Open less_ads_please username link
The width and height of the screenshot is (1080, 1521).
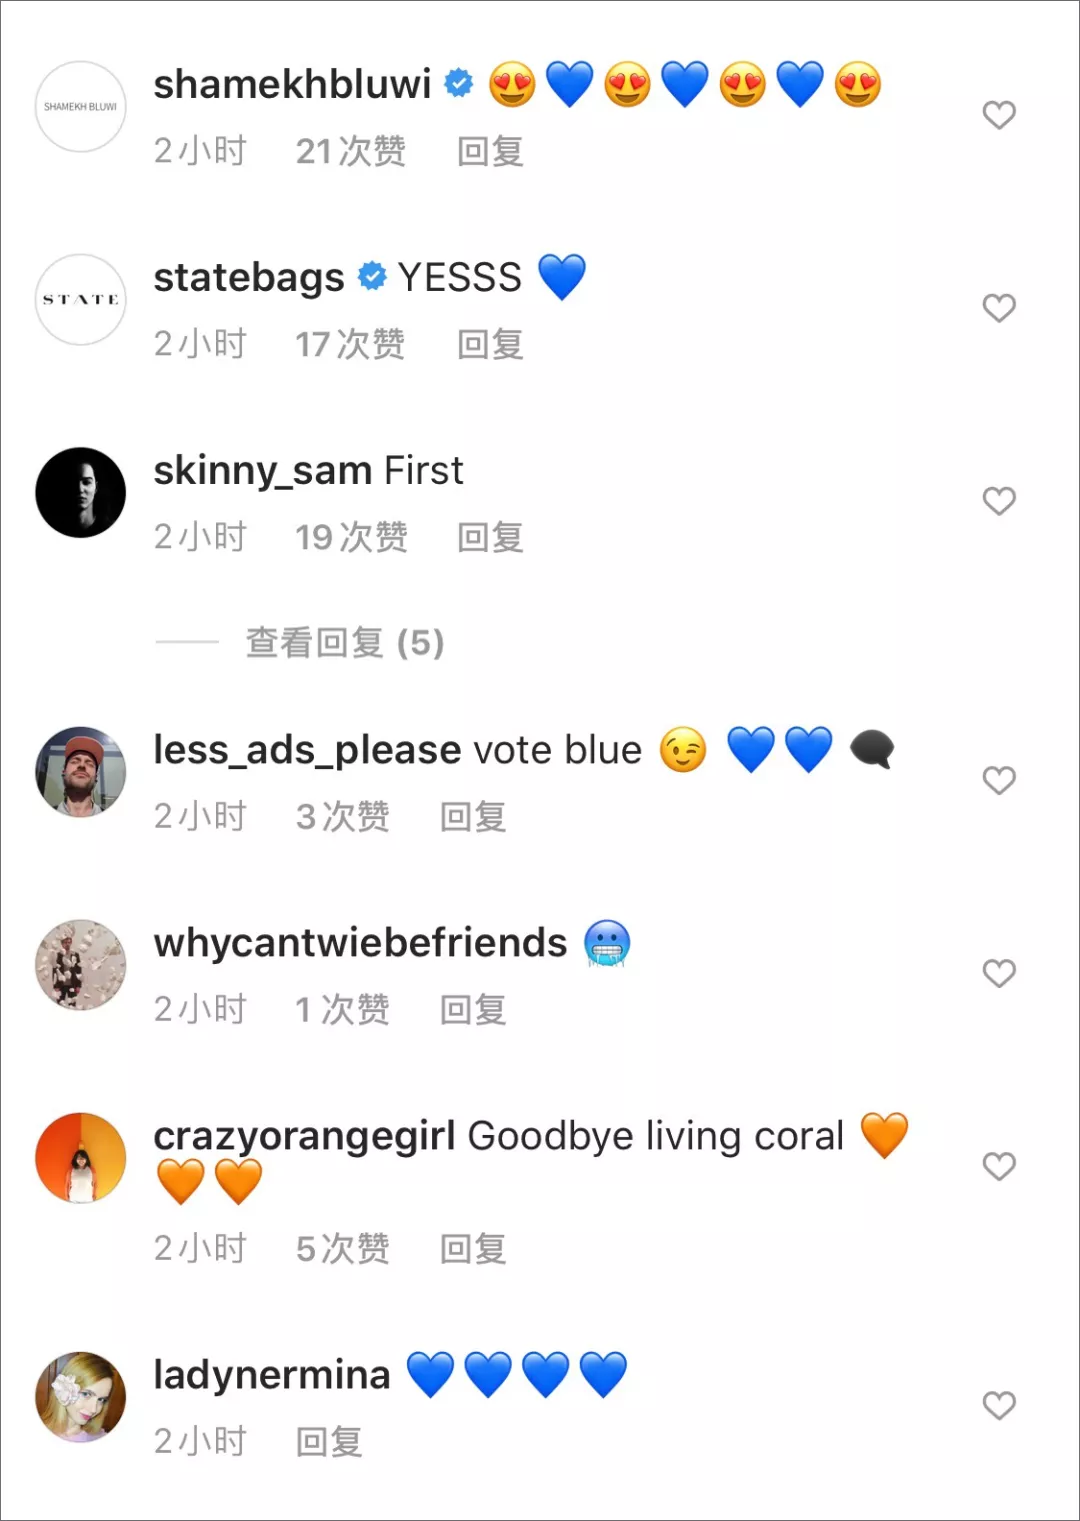[x=307, y=750]
